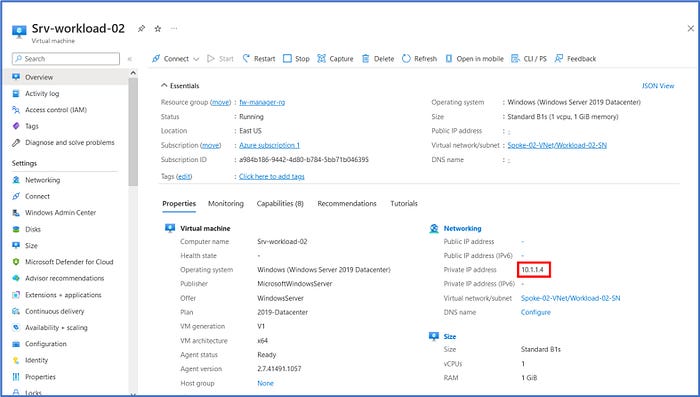Screen dimensions: 700x397
Task: Open the Tutorials tab
Action: click(404, 204)
